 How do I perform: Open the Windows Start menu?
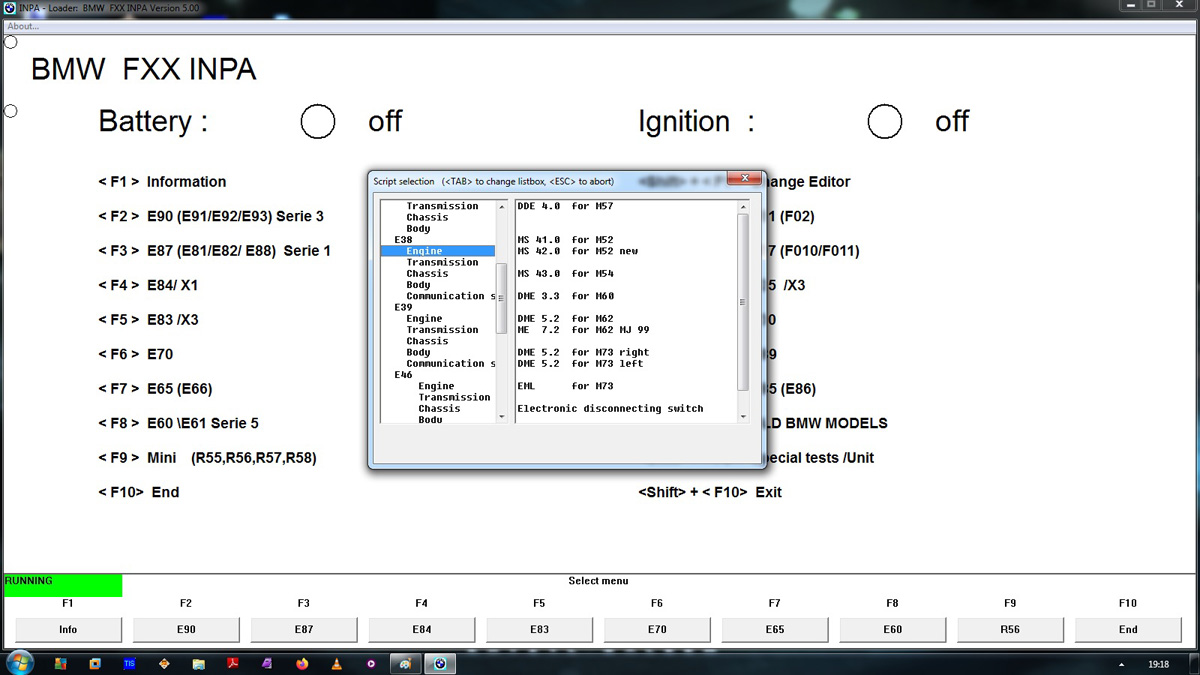(20, 663)
